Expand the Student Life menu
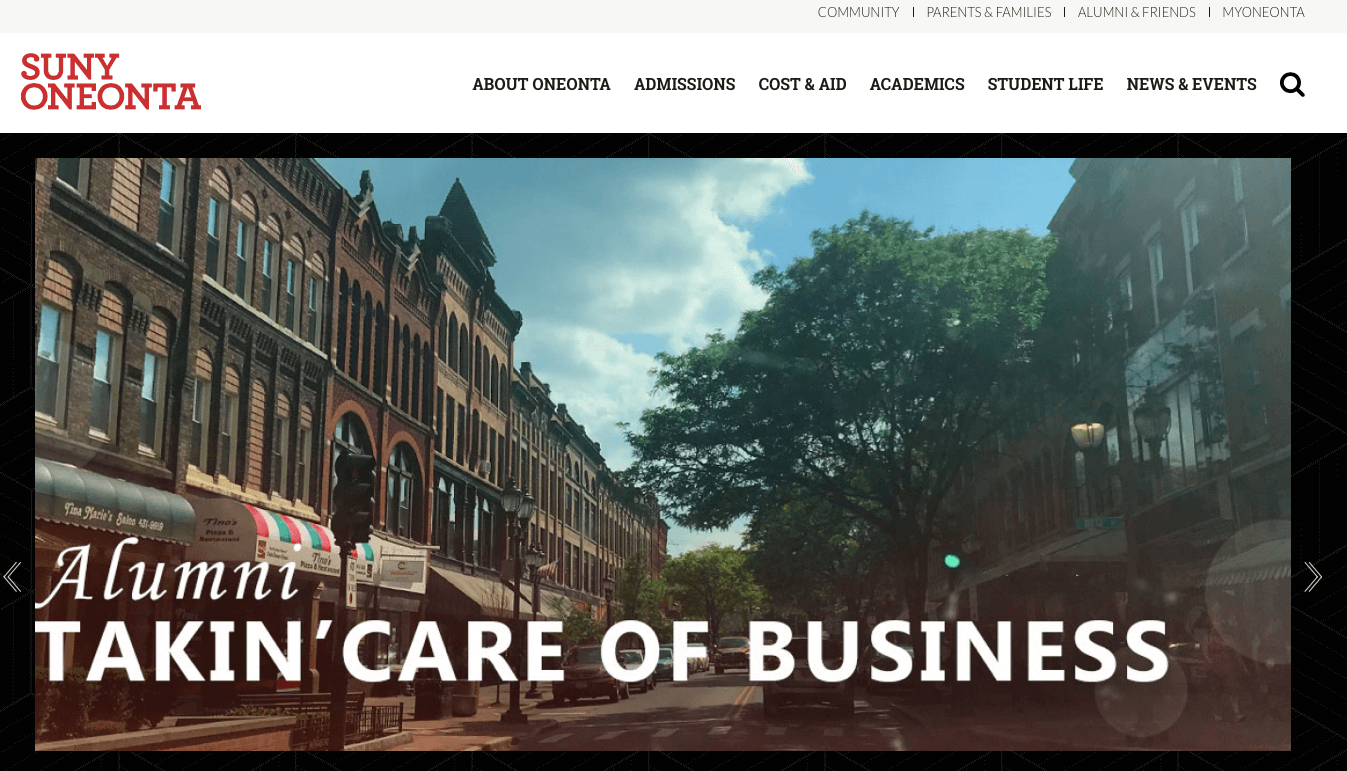 click(1045, 85)
